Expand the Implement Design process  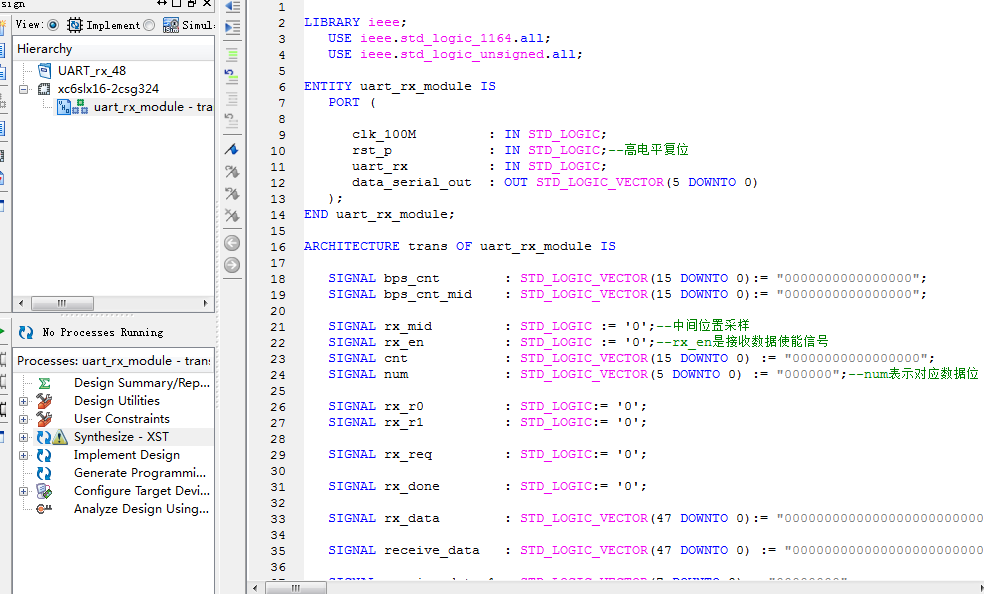click(24, 455)
